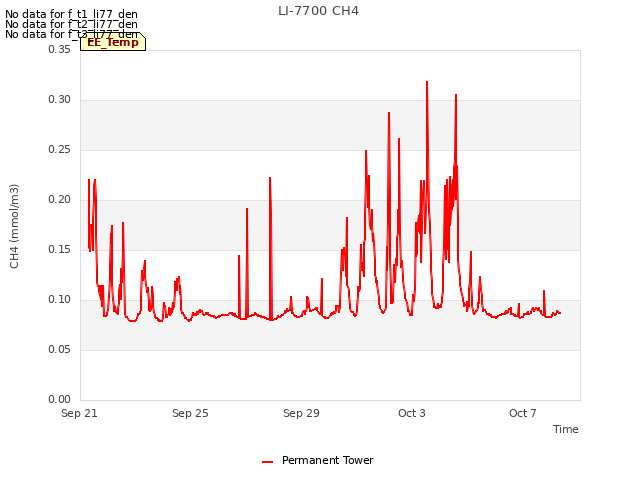This screenshot has width=640, height=480.
Task: Click the Sep 21 x-axis tick label
Action: pyautogui.click(x=79, y=413)
